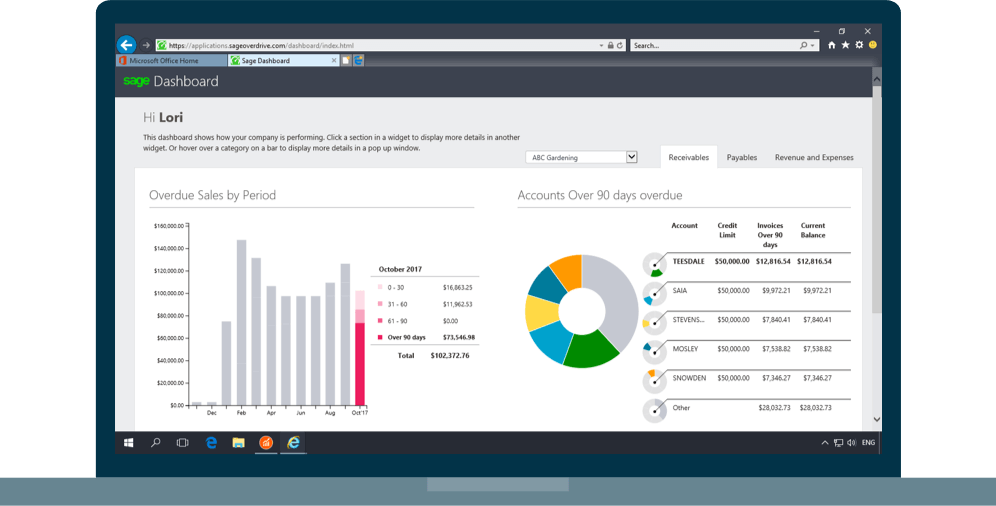This screenshot has height=506, width=996.
Task: Click the page scrollbar up arrow
Action: 877,79
